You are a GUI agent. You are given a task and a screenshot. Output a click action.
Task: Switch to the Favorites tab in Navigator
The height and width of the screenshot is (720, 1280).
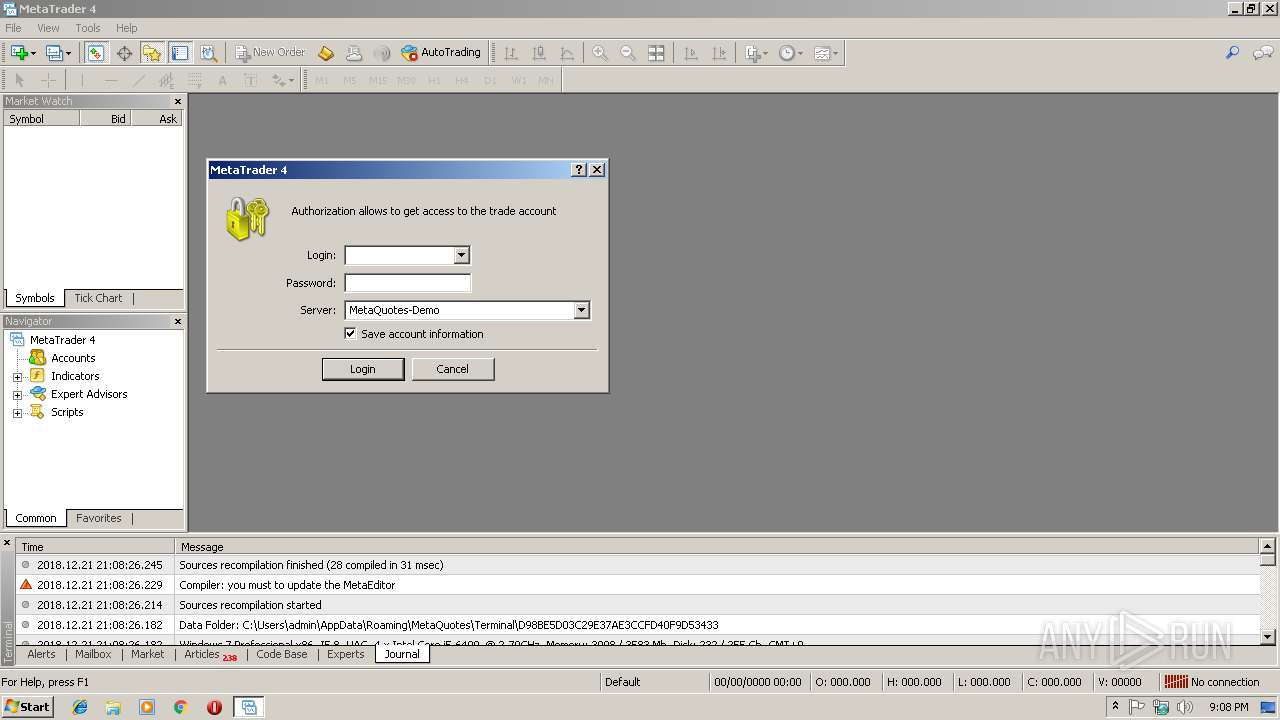[99, 518]
